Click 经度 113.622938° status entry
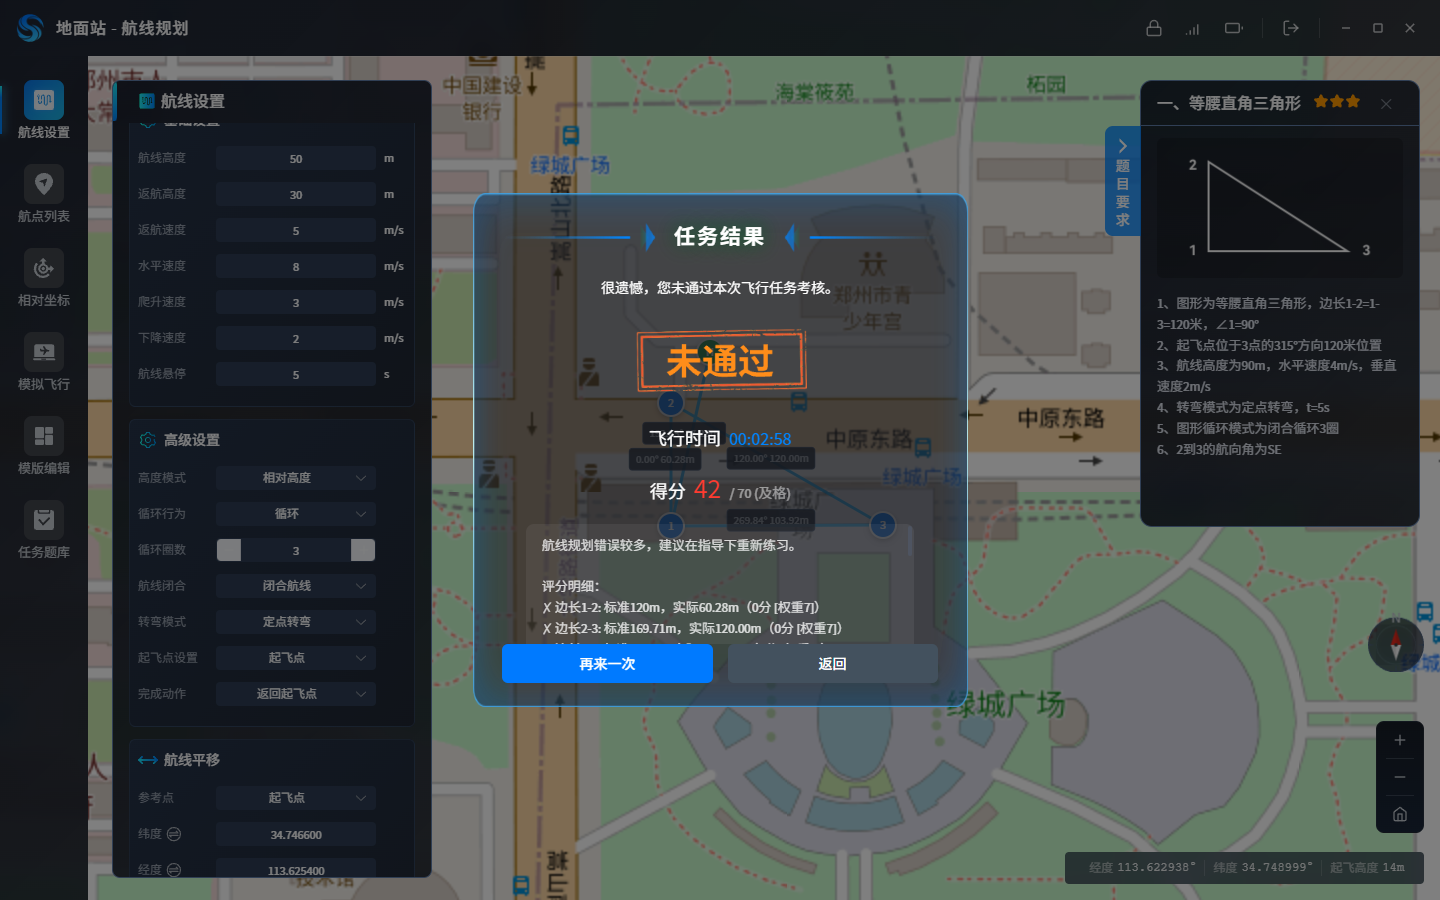1440x900 pixels. click(x=1142, y=867)
